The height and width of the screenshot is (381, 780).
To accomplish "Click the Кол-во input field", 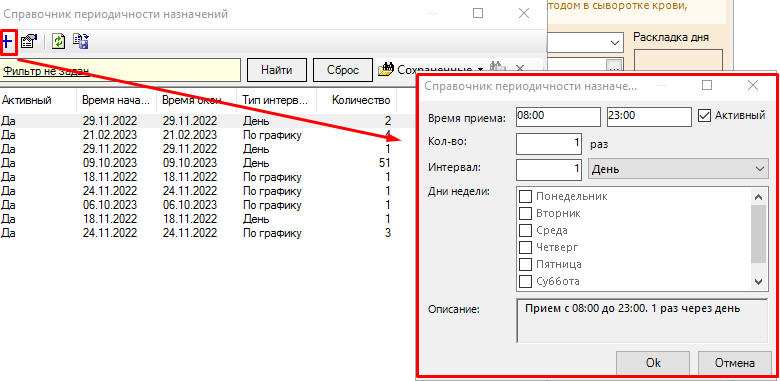I will [549, 144].
